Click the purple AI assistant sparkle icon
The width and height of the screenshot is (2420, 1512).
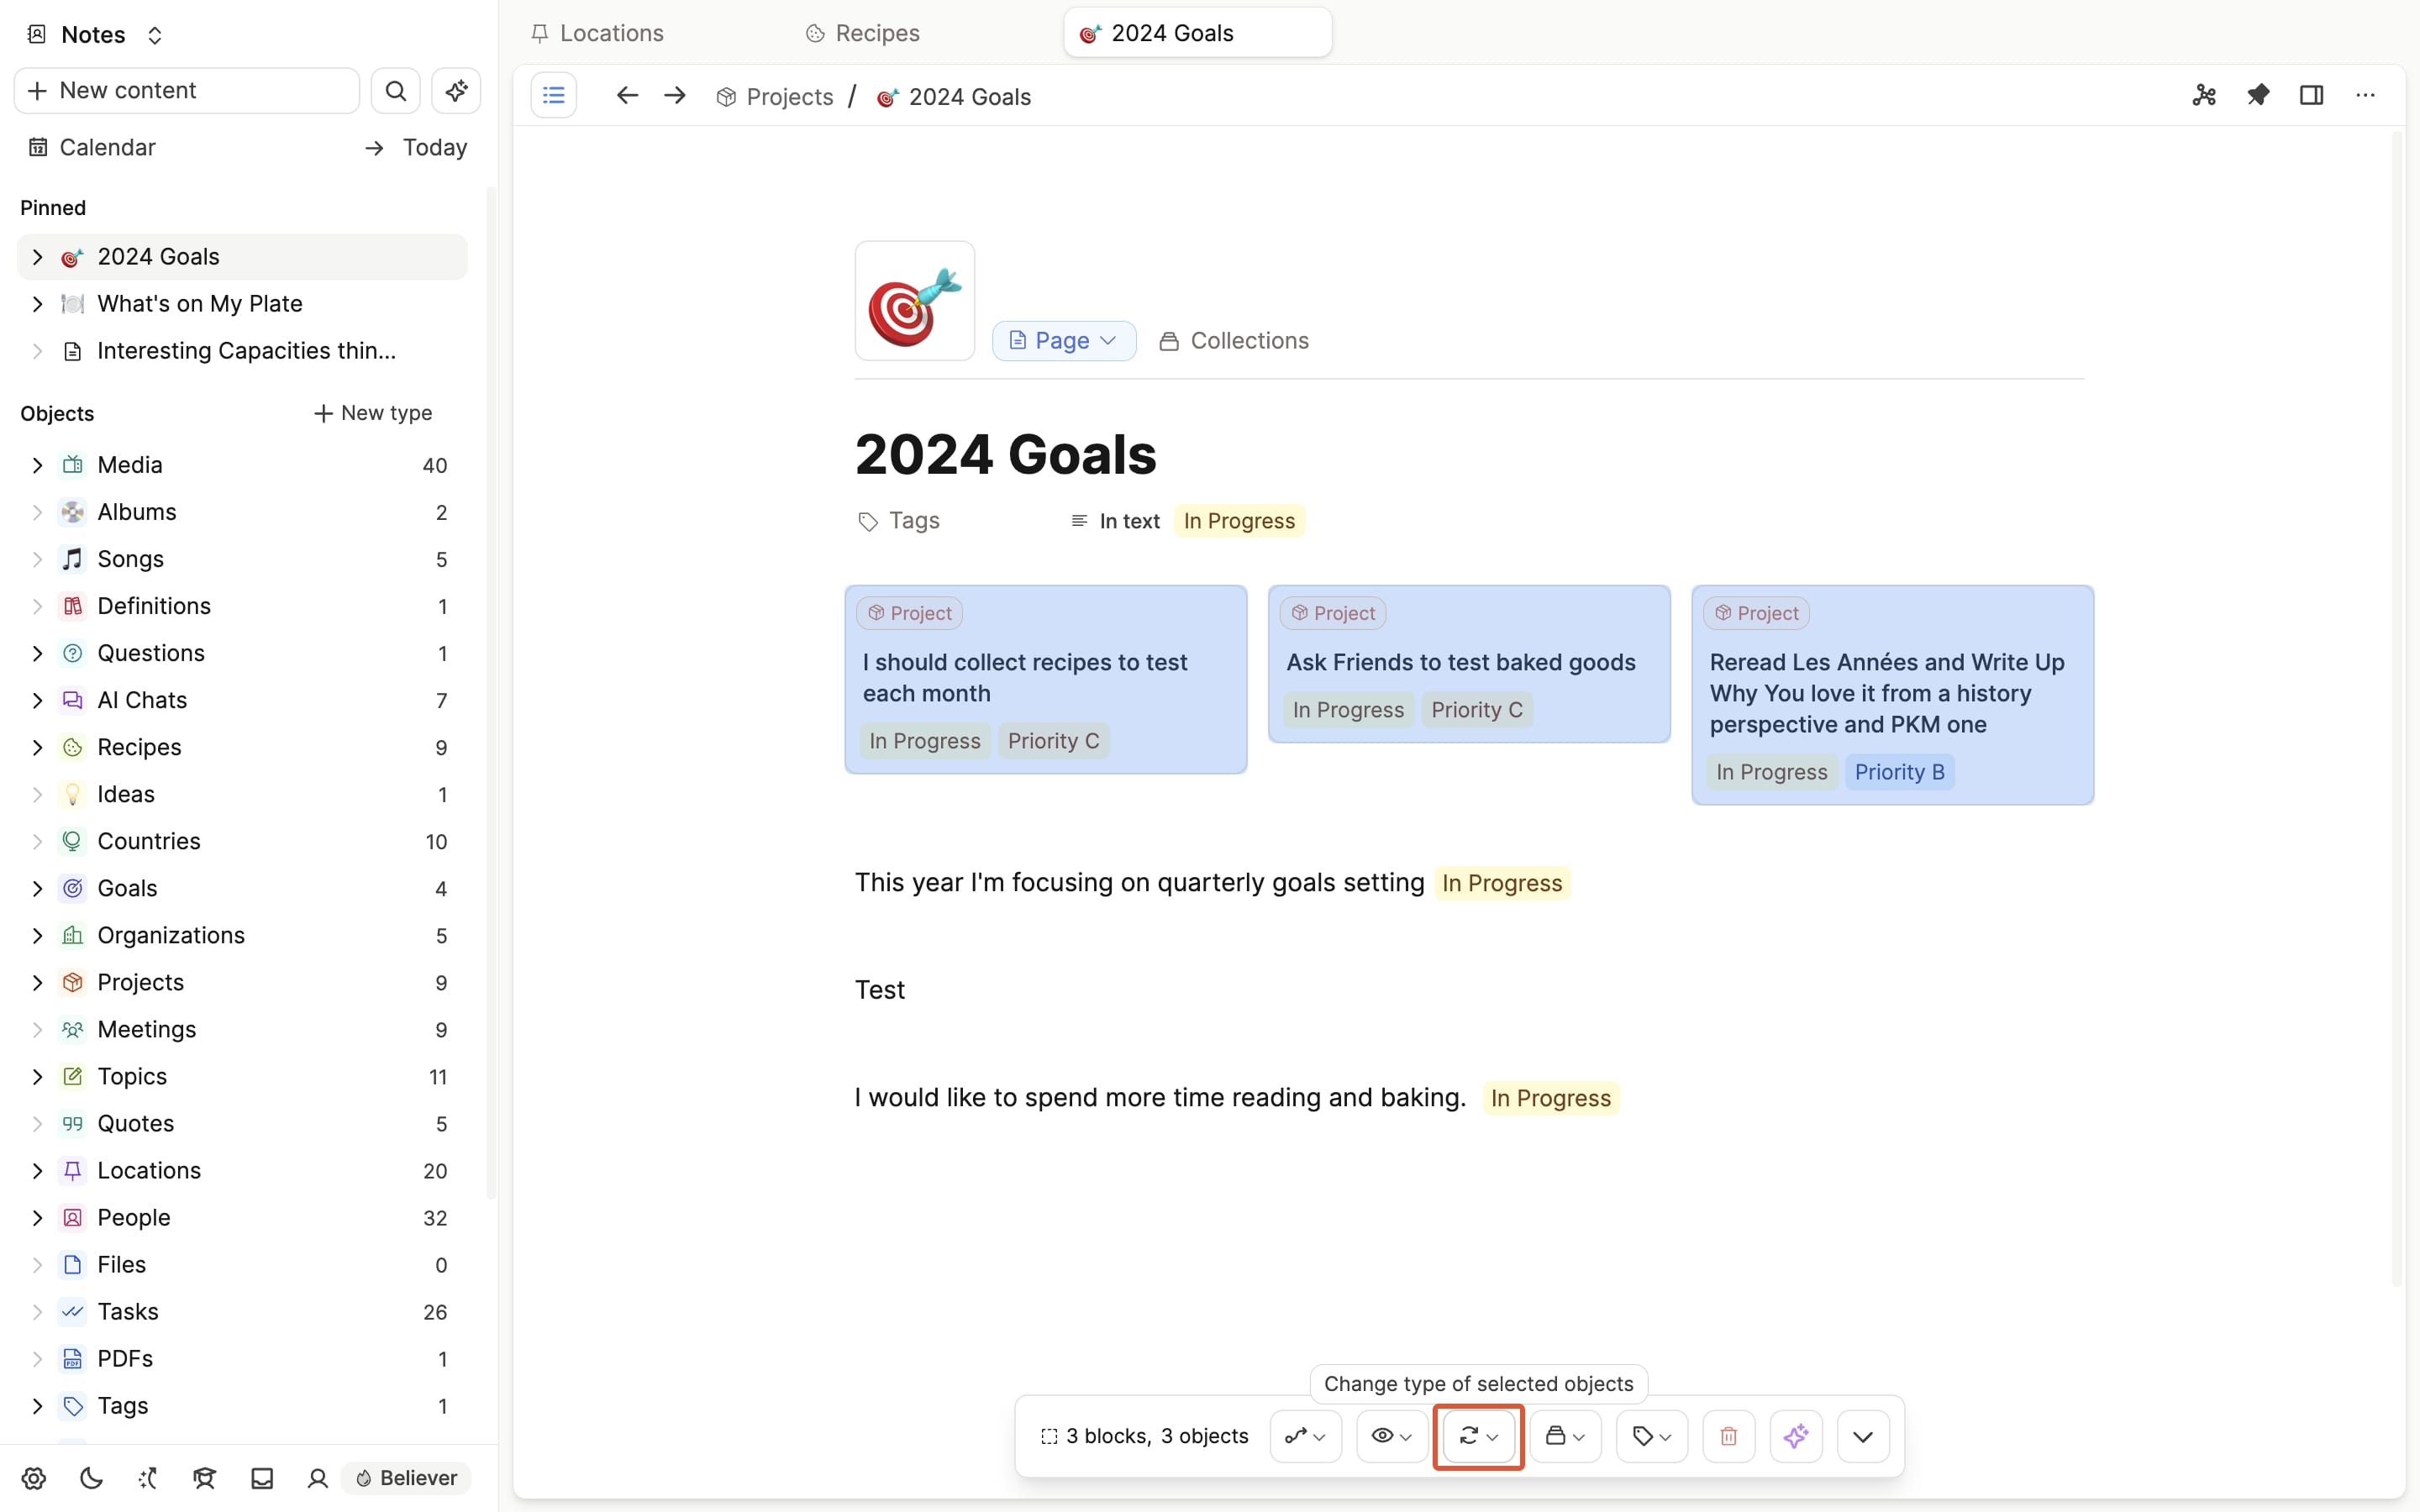[1795, 1436]
